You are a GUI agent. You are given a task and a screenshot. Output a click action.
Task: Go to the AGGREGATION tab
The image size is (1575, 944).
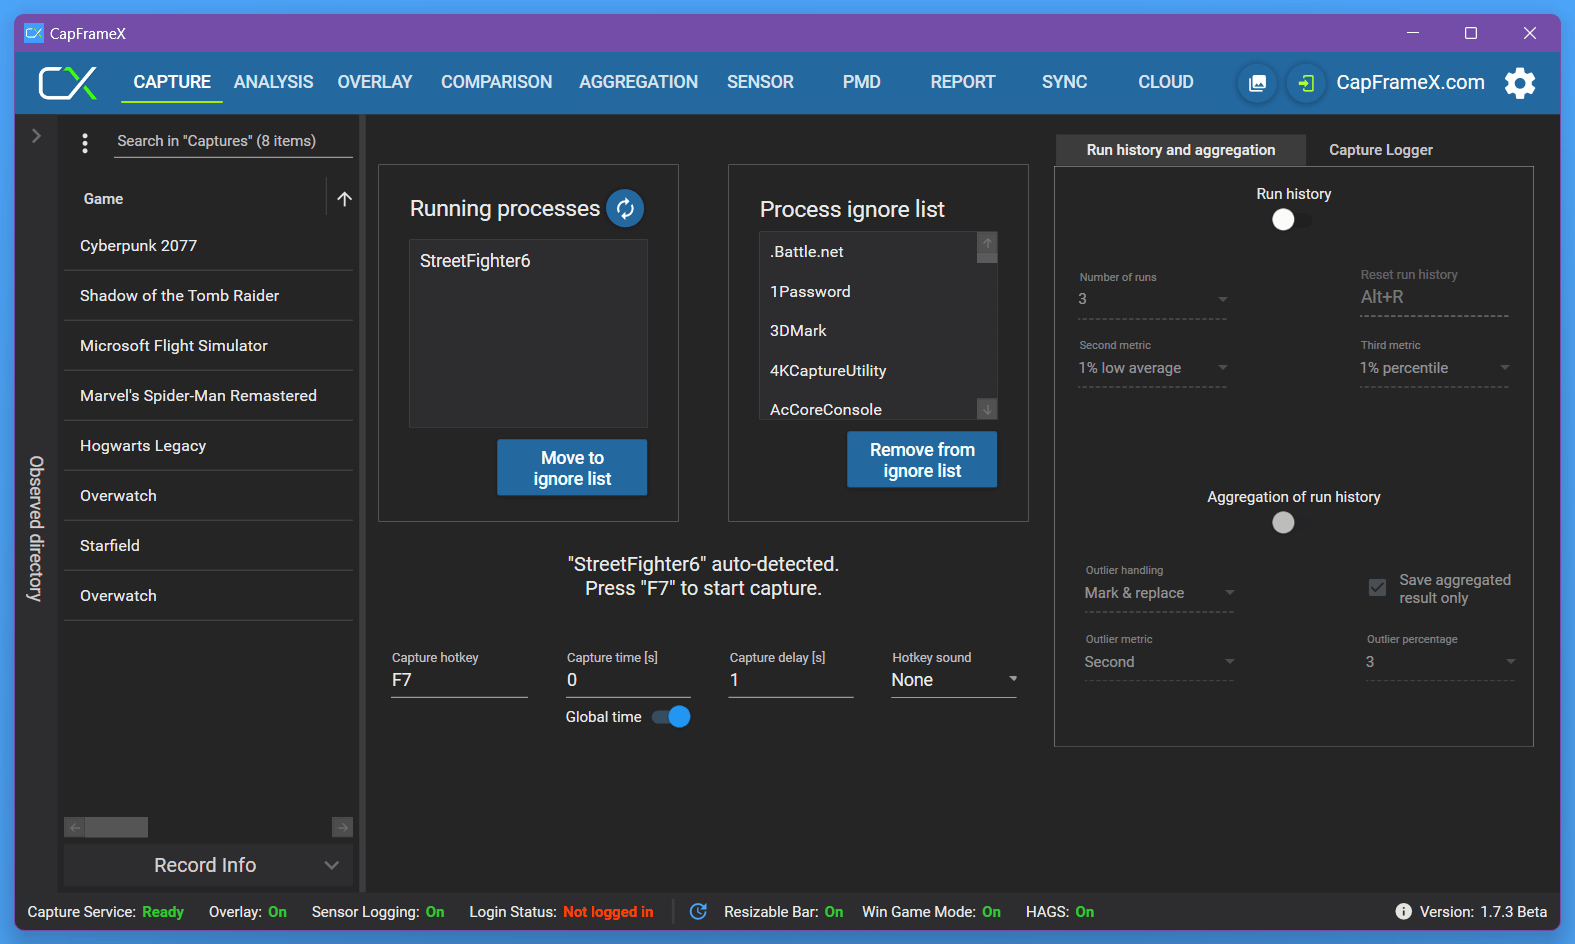(638, 82)
